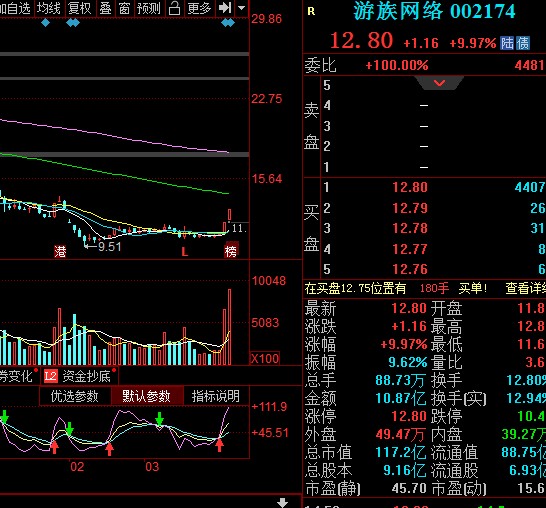Select the 复权 price adjustment button

click(80, 8)
